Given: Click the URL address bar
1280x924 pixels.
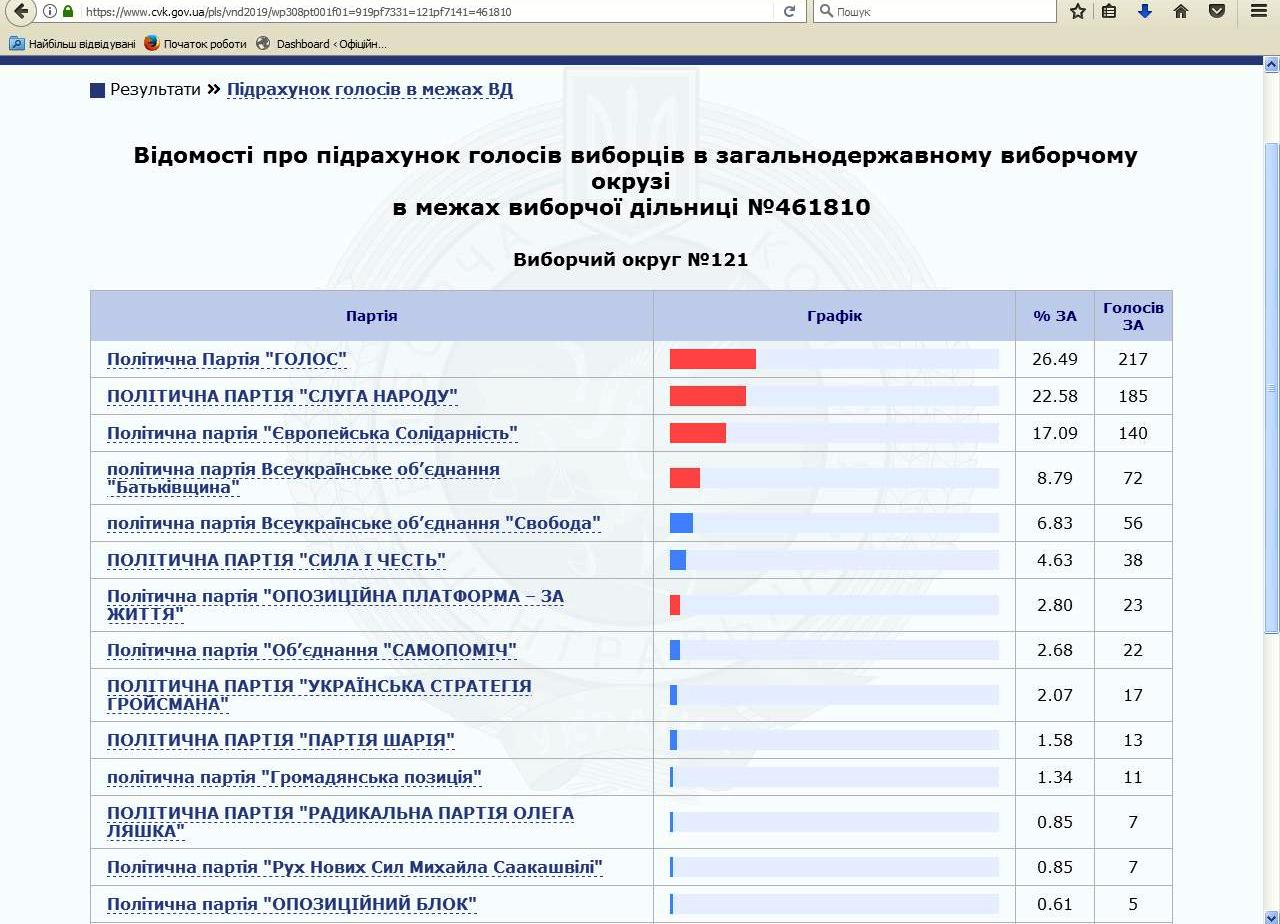Looking at the screenshot, I should coord(420,12).
